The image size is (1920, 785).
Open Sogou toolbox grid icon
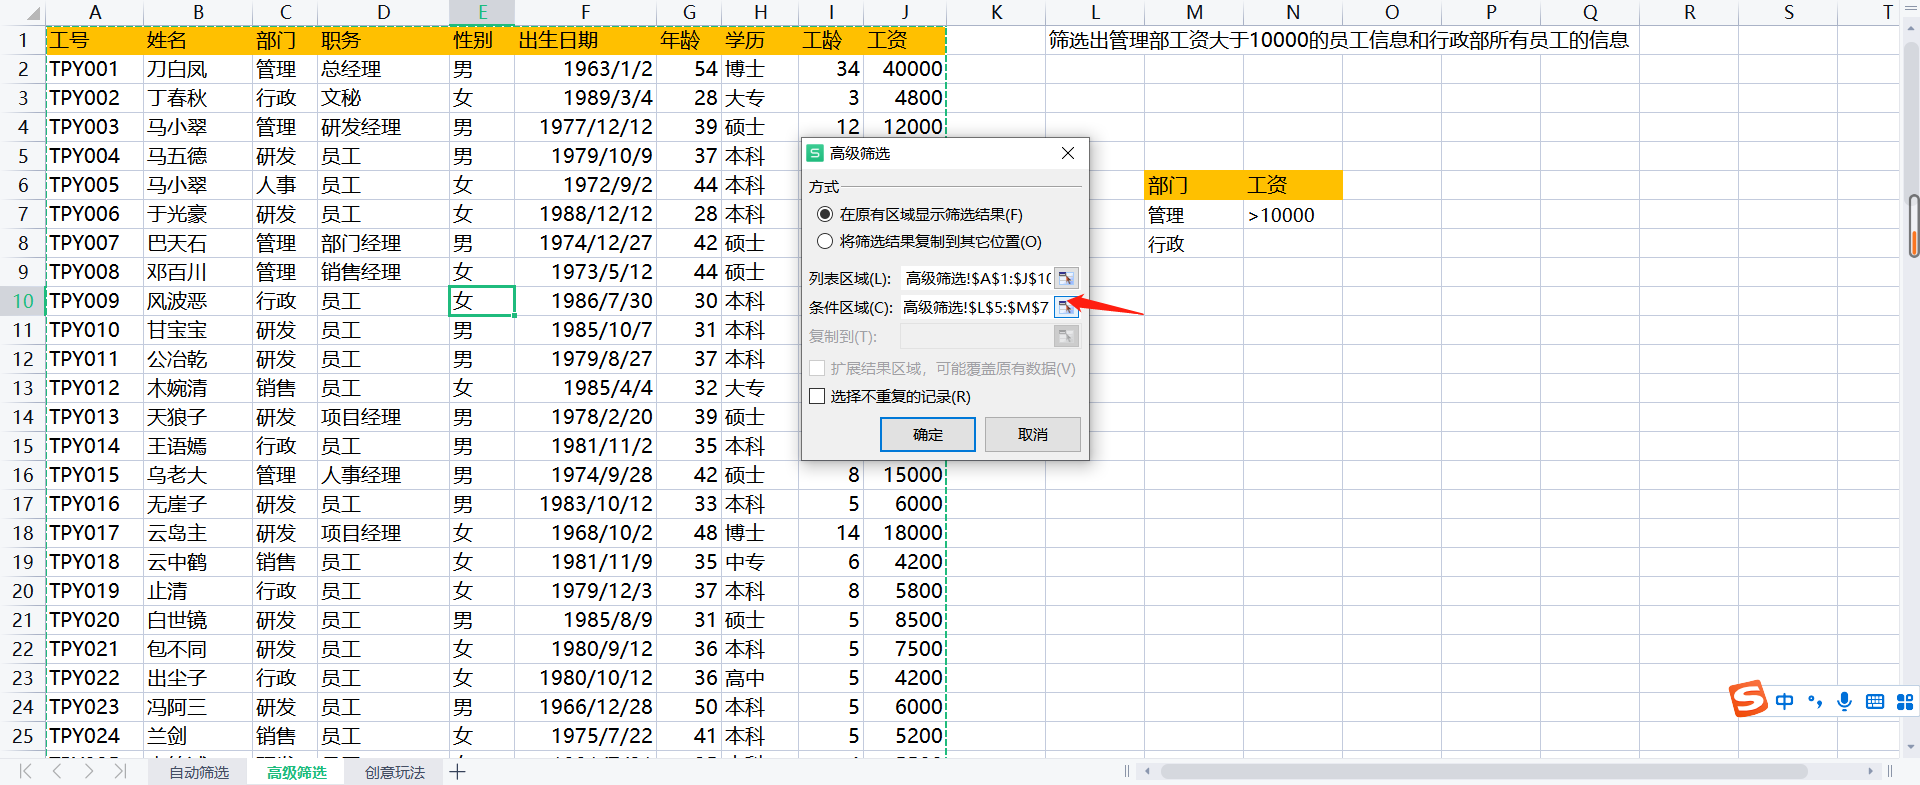coord(1905,702)
